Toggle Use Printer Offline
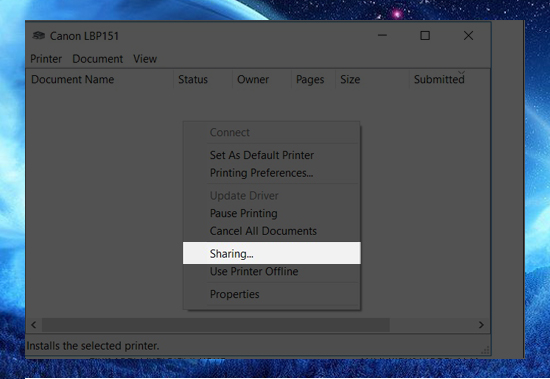550x379 pixels. [x=254, y=271]
